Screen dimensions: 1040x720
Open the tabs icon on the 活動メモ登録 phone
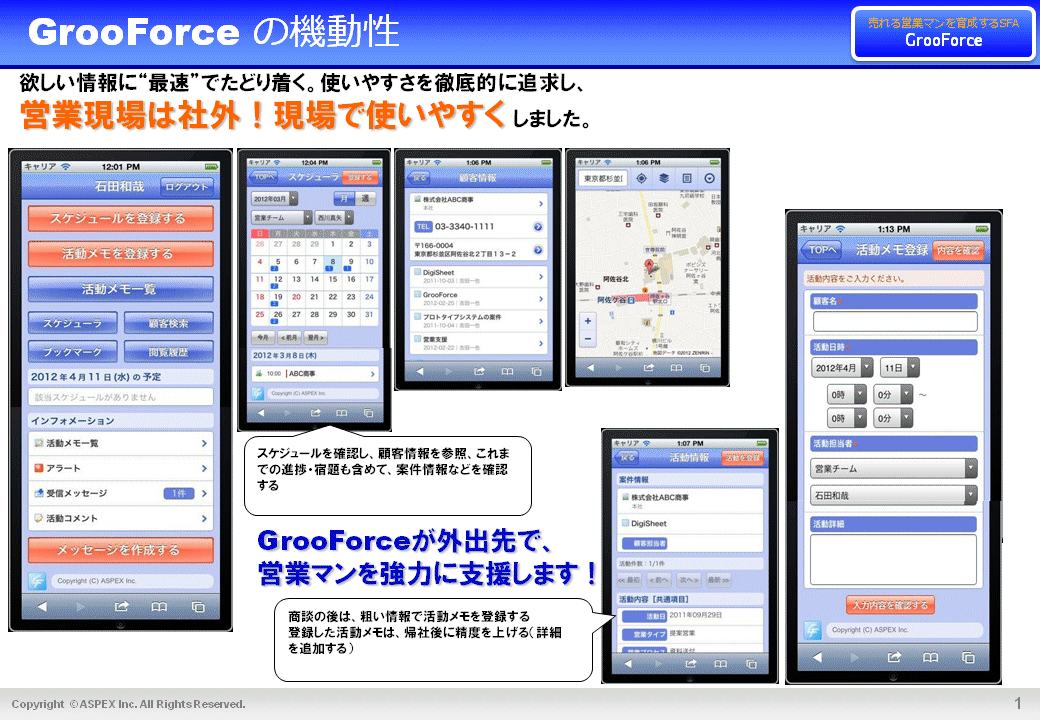point(968,657)
